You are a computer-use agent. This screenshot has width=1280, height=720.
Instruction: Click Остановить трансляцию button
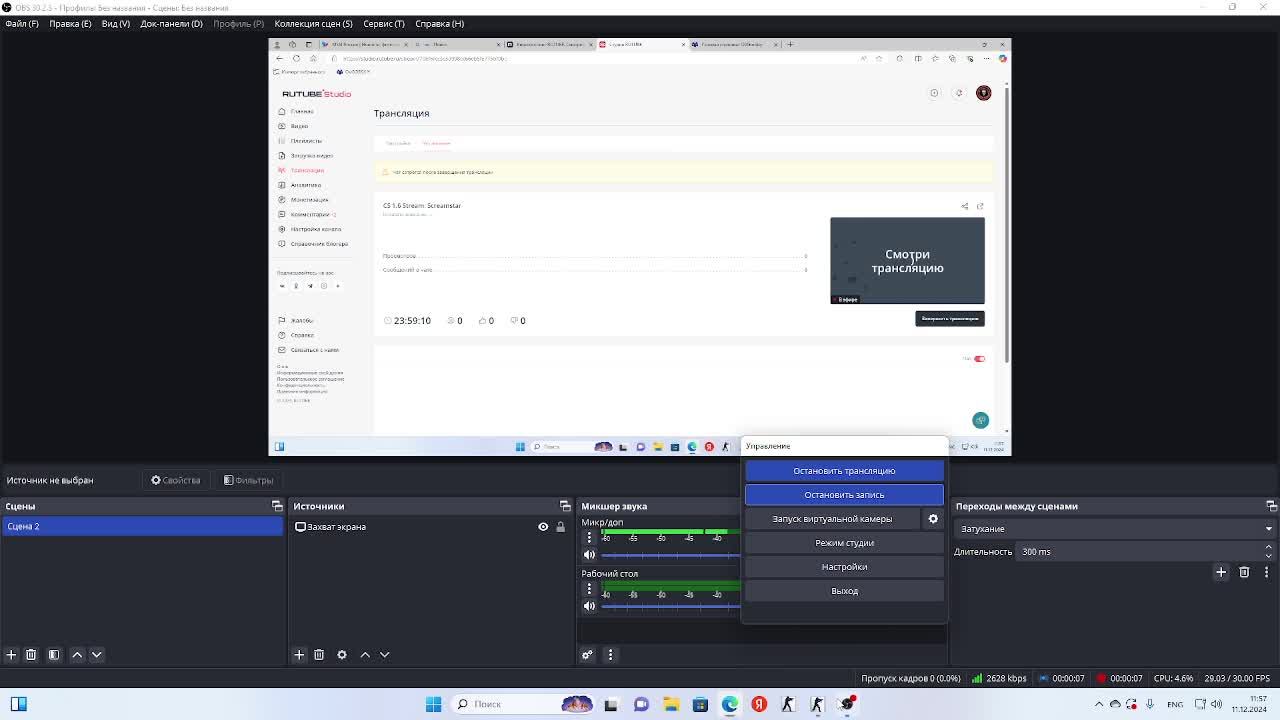pos(844,471)
